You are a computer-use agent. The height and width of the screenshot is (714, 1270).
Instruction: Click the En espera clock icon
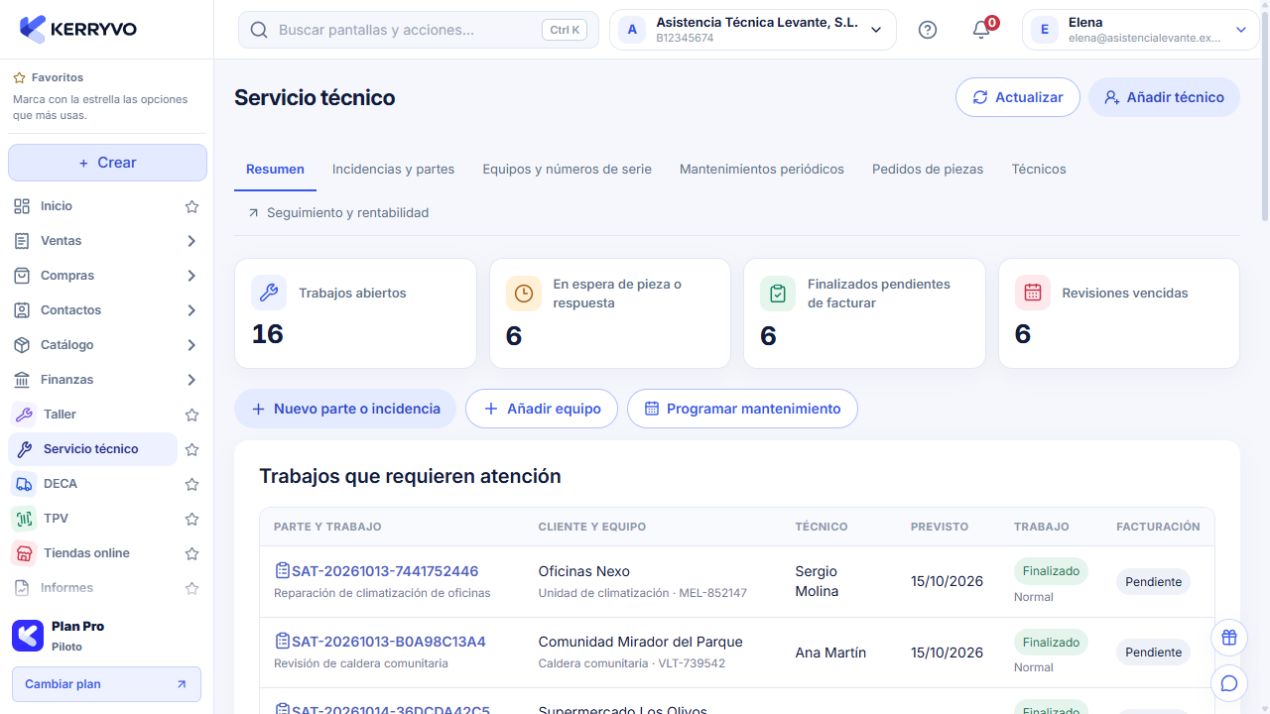[523, 293]
